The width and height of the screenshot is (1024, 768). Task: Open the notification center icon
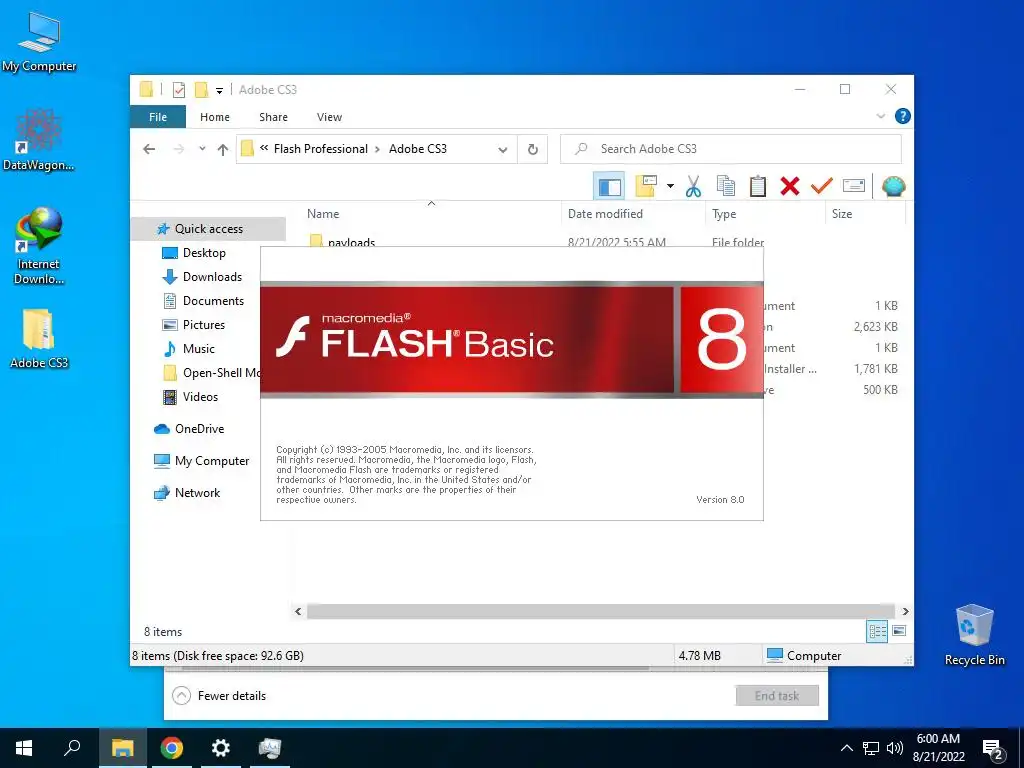tap(993, 749)
